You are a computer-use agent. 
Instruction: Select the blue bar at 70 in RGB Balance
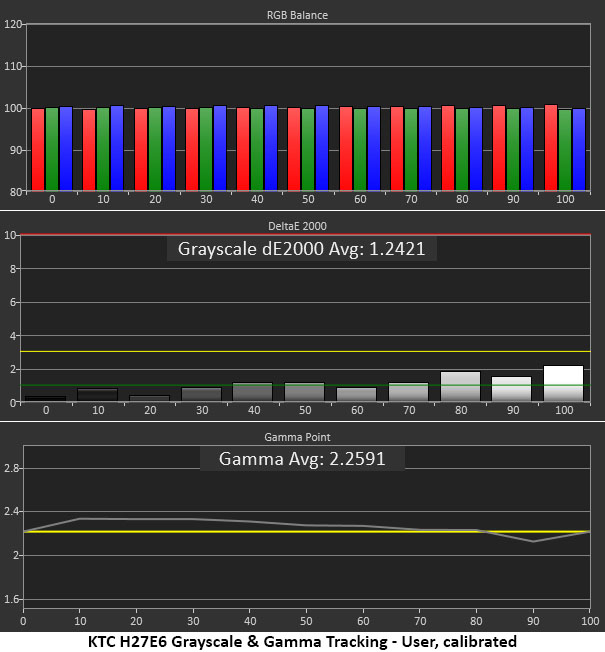[425, 148]
